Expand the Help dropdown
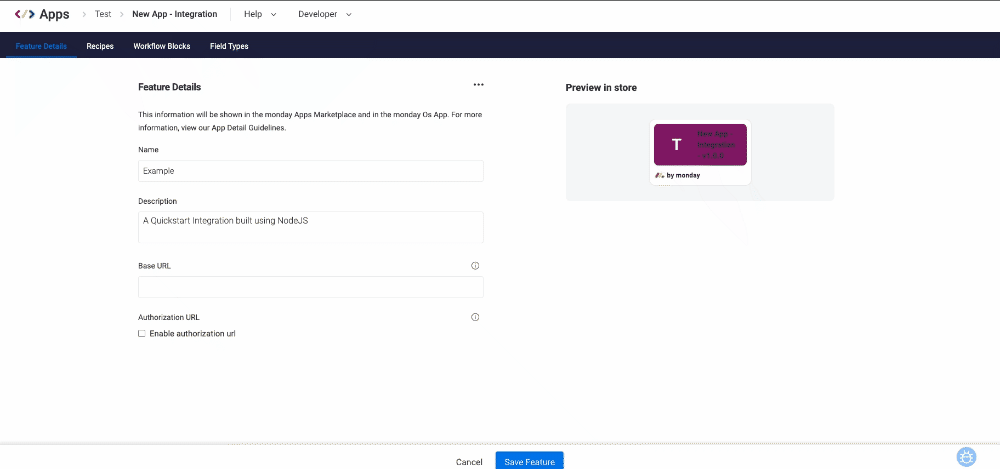Viewport: 1000px width, 469px height. (x=260, y=14)
